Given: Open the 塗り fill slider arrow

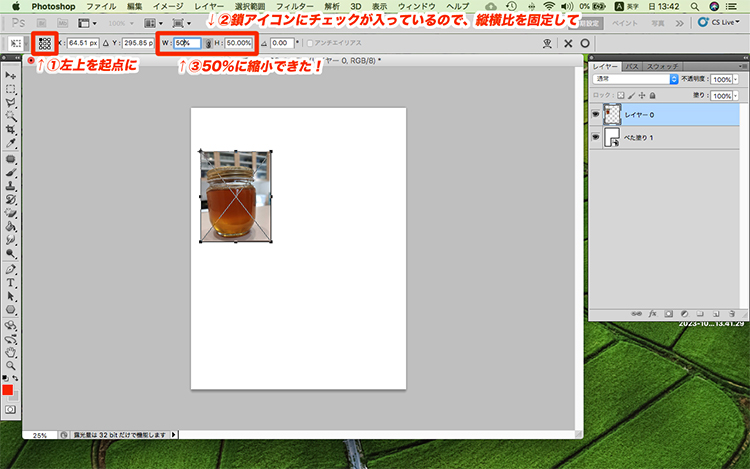Looking at the screenshot, I should point(736,96).
